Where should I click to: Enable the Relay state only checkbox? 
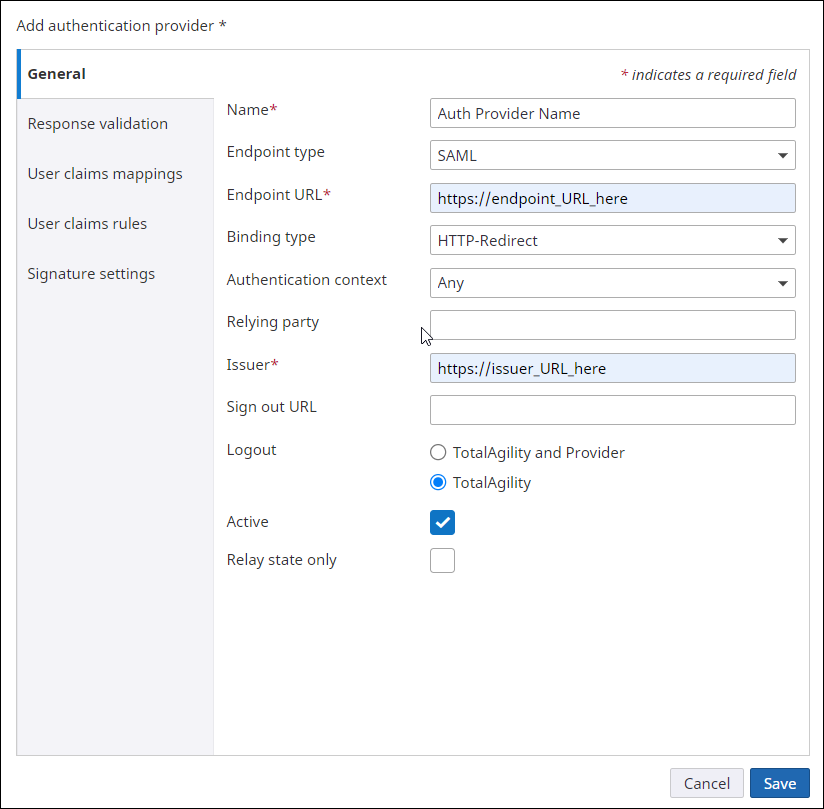(442, 560)
